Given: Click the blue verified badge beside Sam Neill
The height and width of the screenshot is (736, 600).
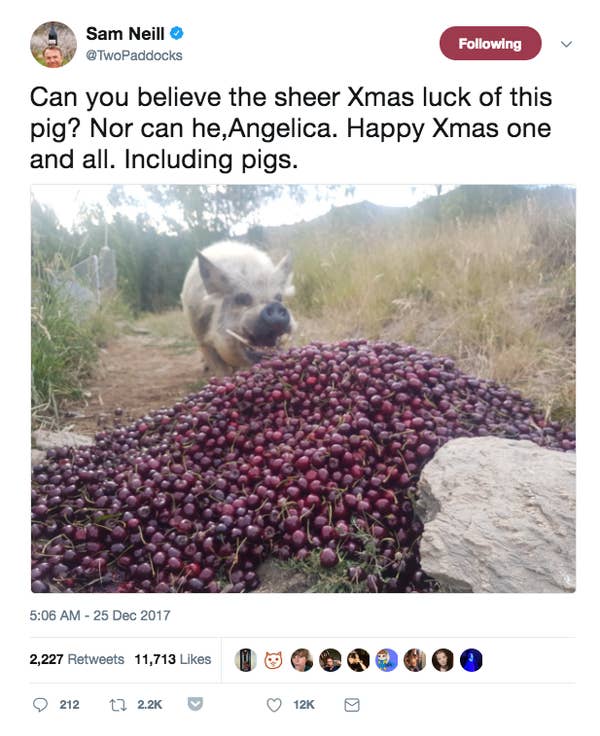Looking at the screenshot, I should click(177, 33).
